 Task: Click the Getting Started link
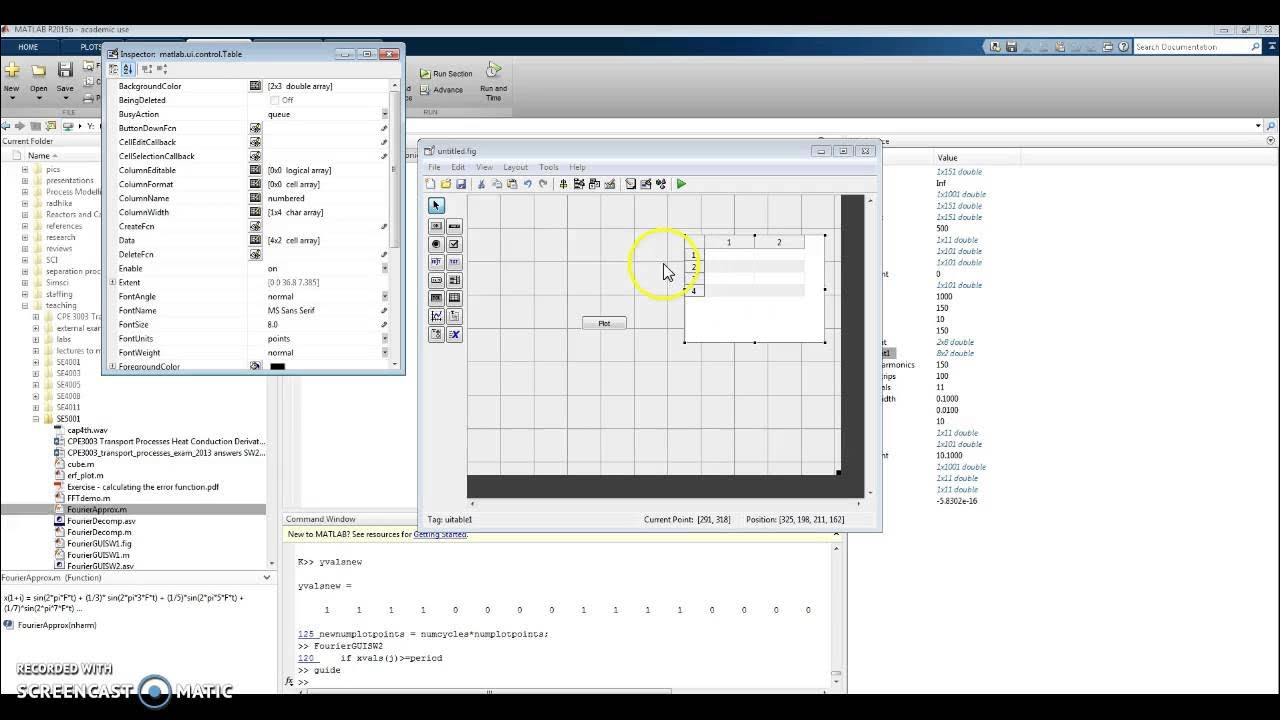click(440, 534)
